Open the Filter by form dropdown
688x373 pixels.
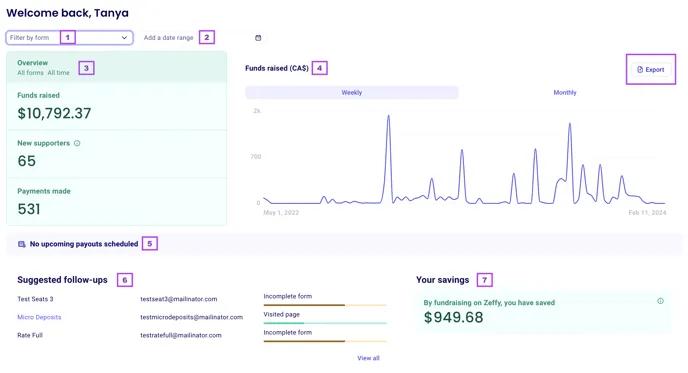click(x=69, y=38)
